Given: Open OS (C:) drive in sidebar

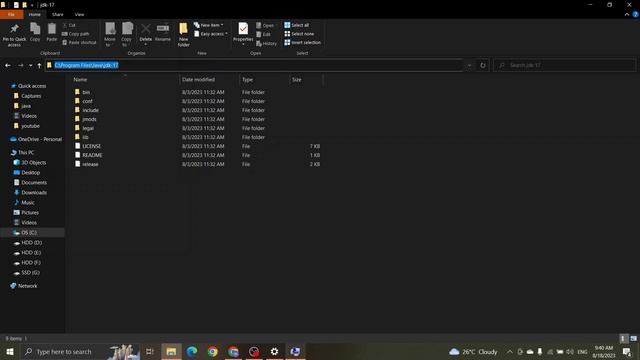Looking at the screenshot, I should click(29, 233).
